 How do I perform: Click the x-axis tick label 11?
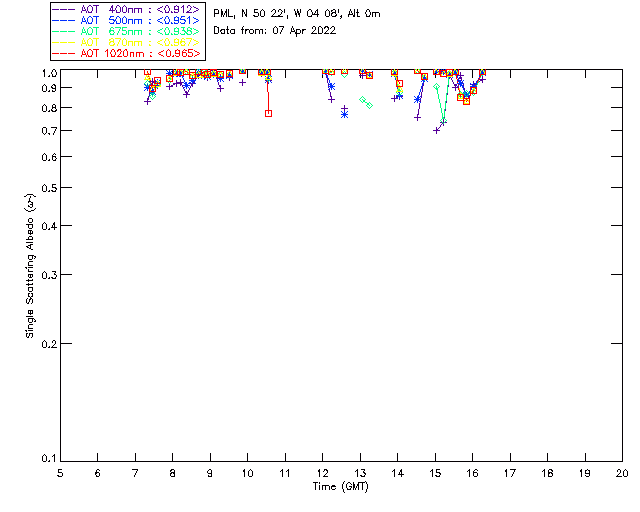point(285,473)
